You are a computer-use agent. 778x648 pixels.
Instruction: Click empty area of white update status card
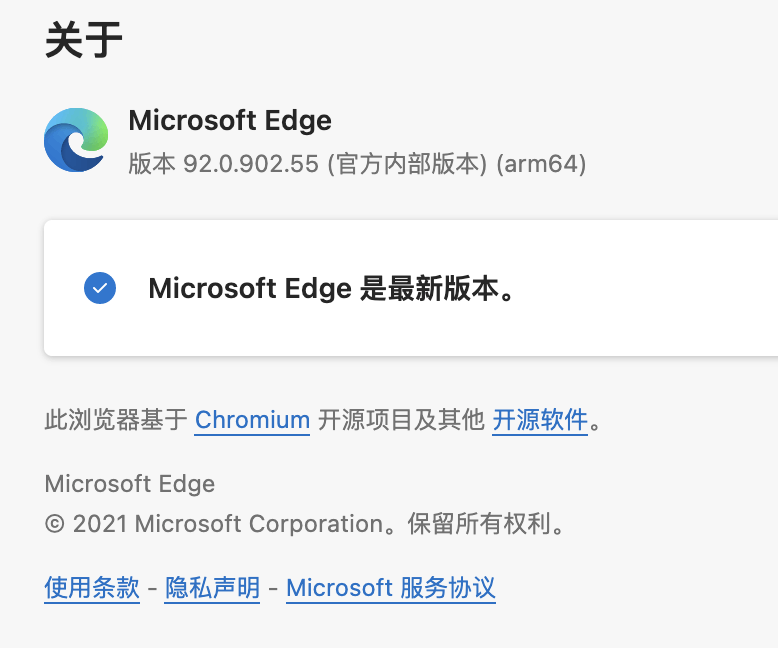(x=645, y=288)
